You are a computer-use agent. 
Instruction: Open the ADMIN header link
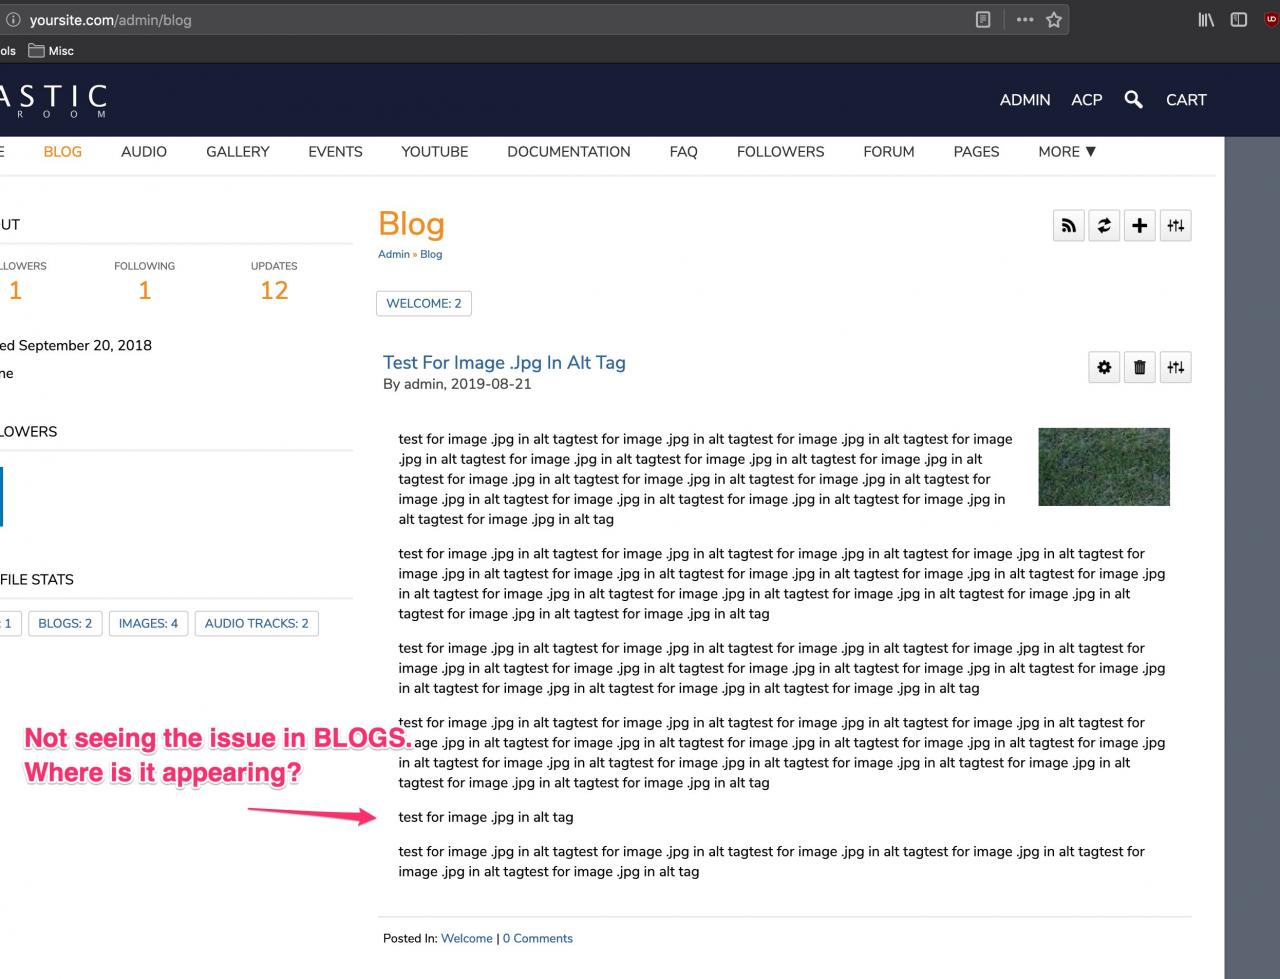[1025, 100]
